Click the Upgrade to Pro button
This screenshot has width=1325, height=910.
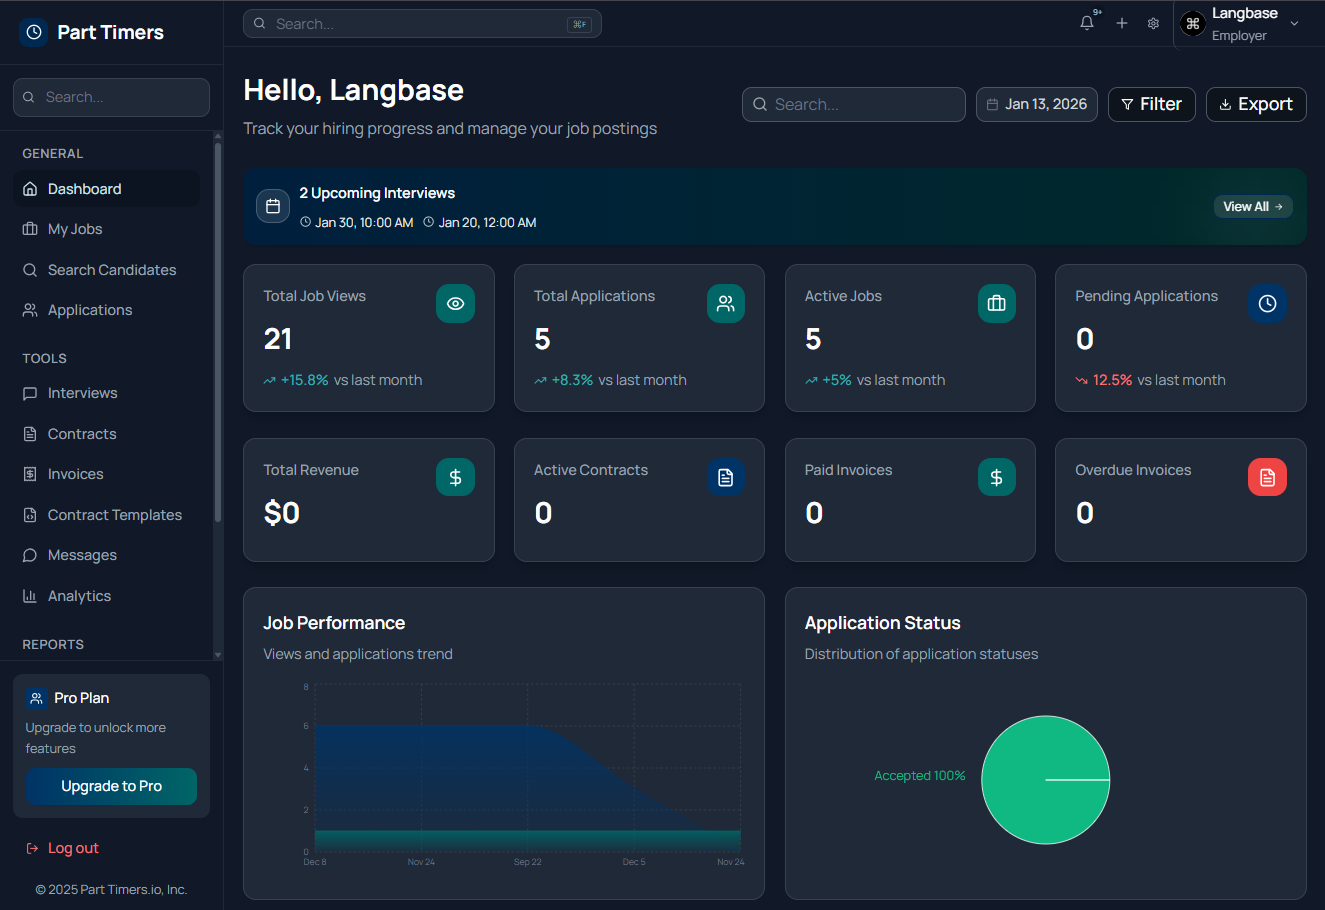coord(111,786)
